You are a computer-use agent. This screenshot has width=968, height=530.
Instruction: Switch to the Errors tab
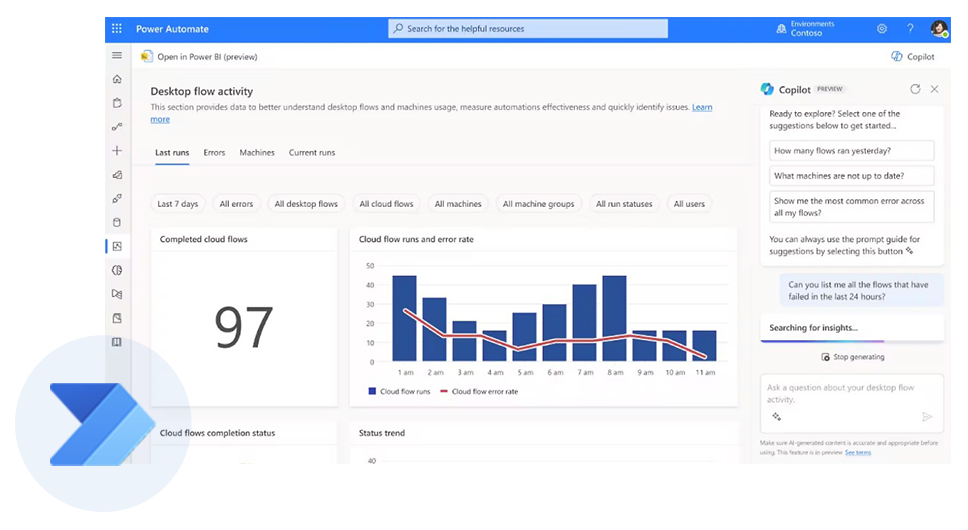pos(214,153)
